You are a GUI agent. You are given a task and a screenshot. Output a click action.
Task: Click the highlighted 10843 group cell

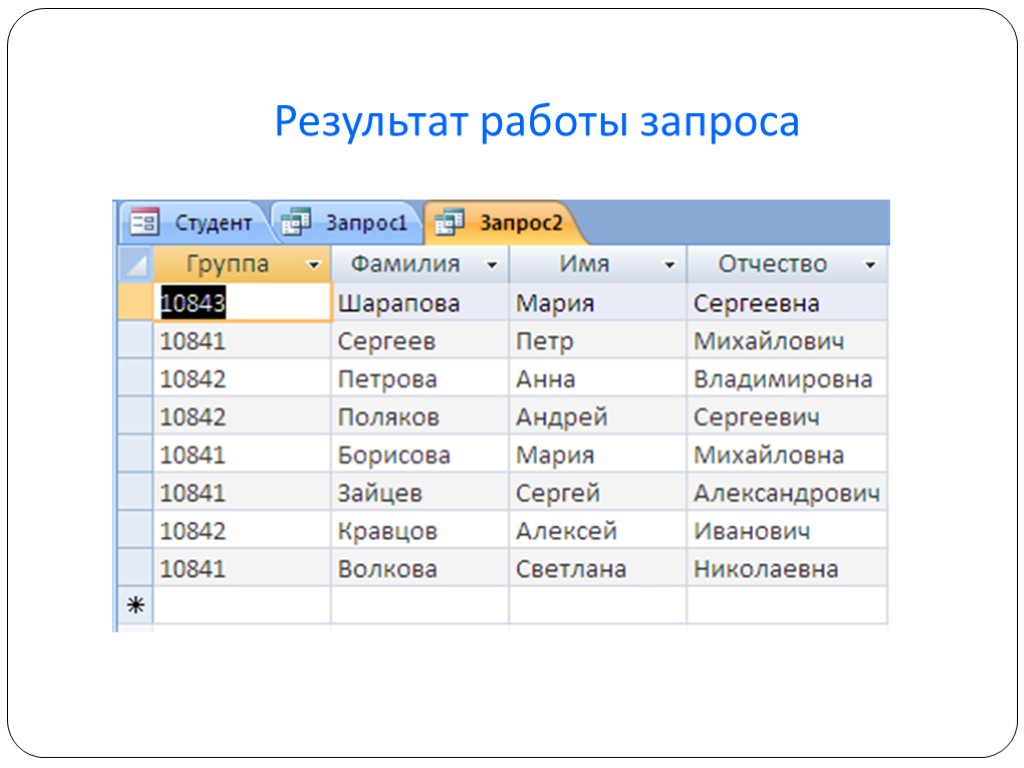pyautogui.click(x=194, y=303)
